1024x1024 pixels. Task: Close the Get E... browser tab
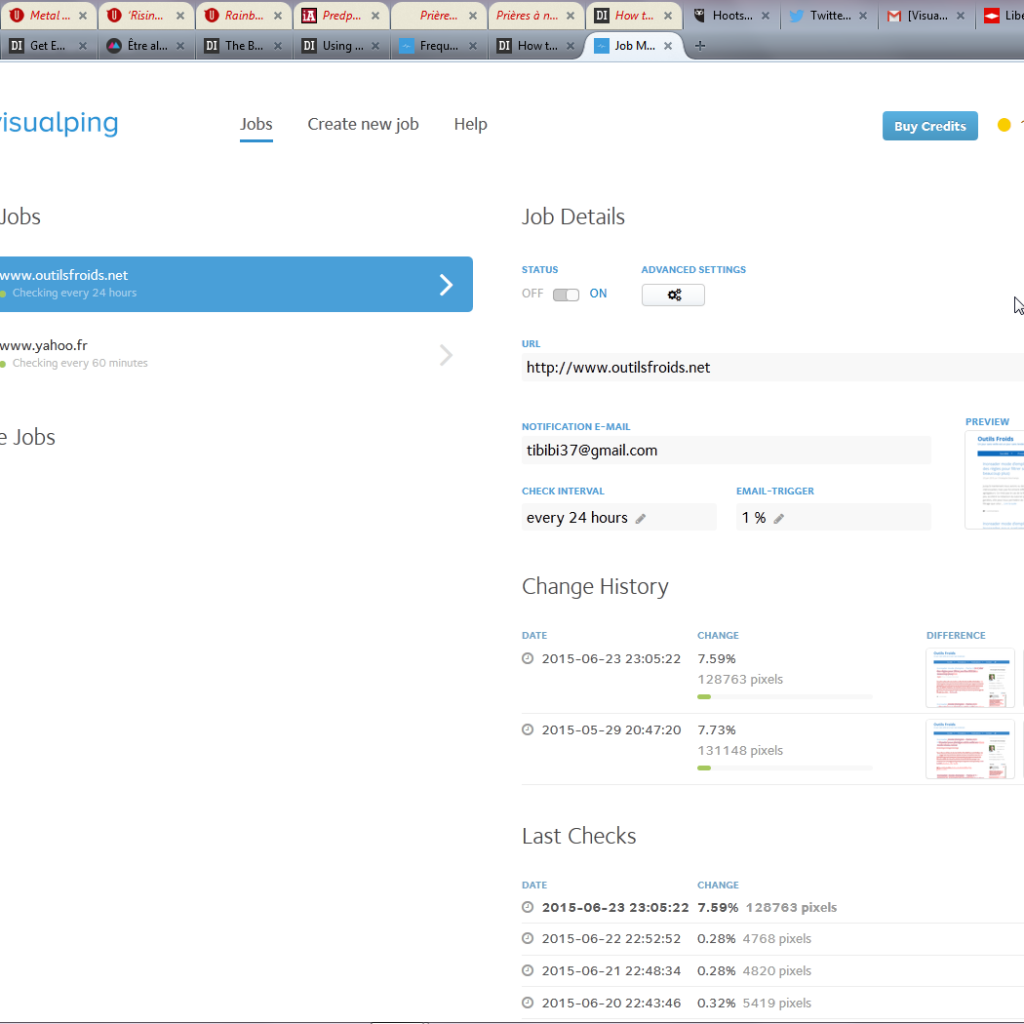point(83,46)
